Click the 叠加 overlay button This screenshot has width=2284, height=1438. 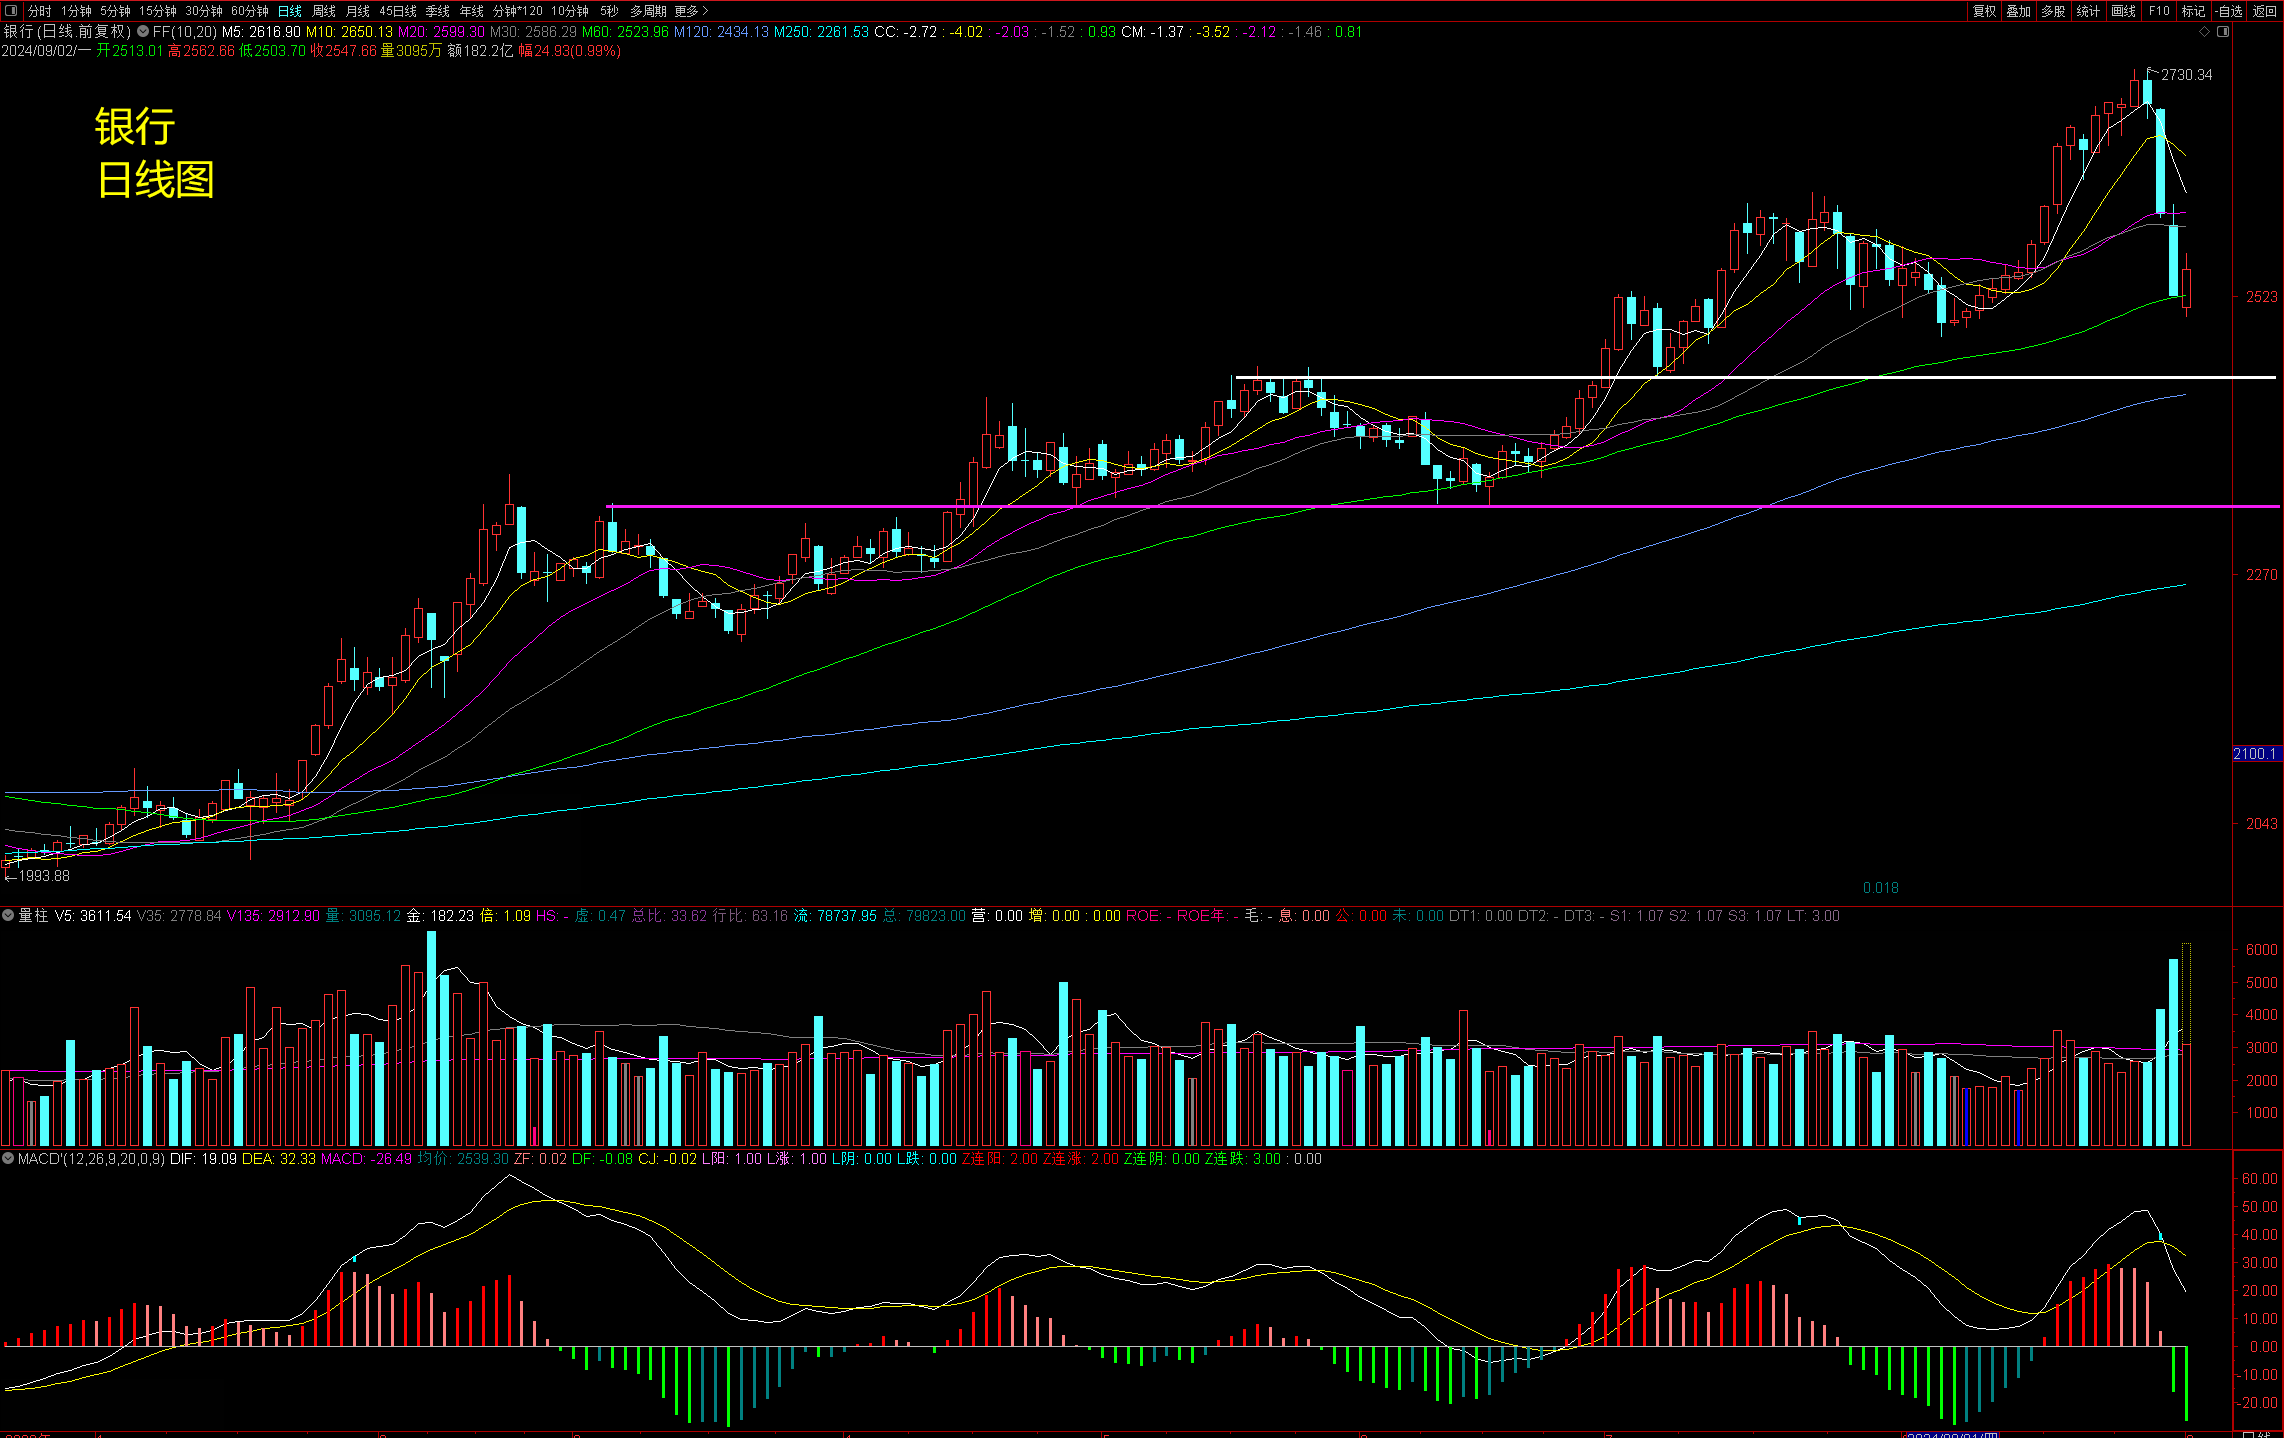tap(2018, 11)
